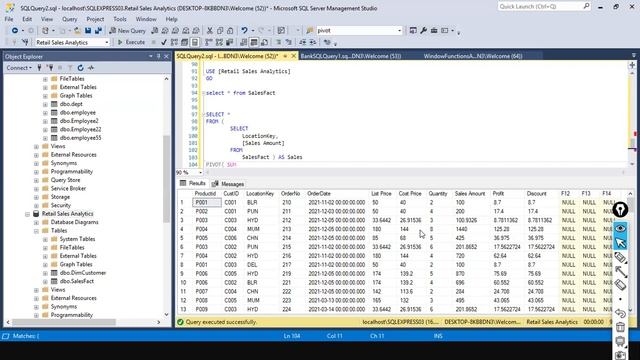Viewport: 640px width, 360px height.
Task: Click the cell HYD in row 3
Action: [252, 220]
